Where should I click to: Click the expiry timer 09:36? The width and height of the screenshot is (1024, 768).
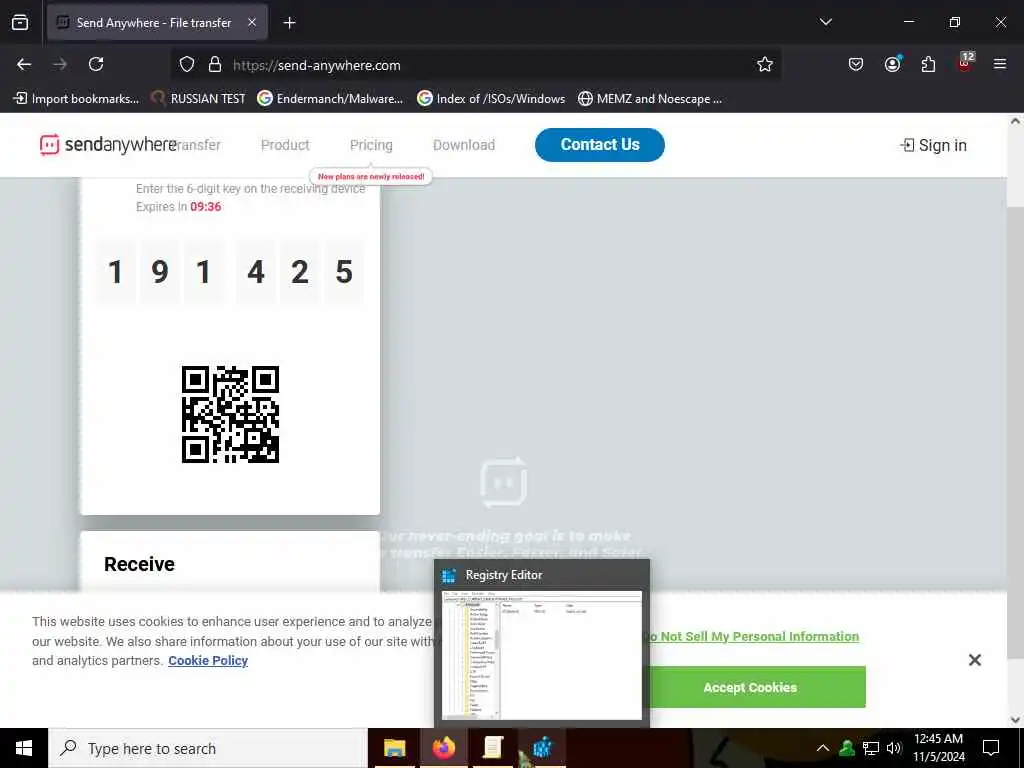click(206, 206)
